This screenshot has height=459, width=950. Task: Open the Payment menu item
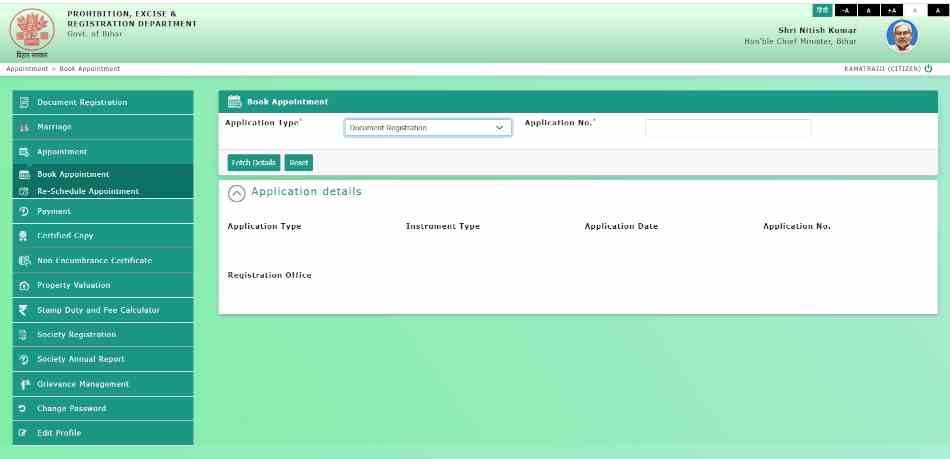(x=103, y=211)
